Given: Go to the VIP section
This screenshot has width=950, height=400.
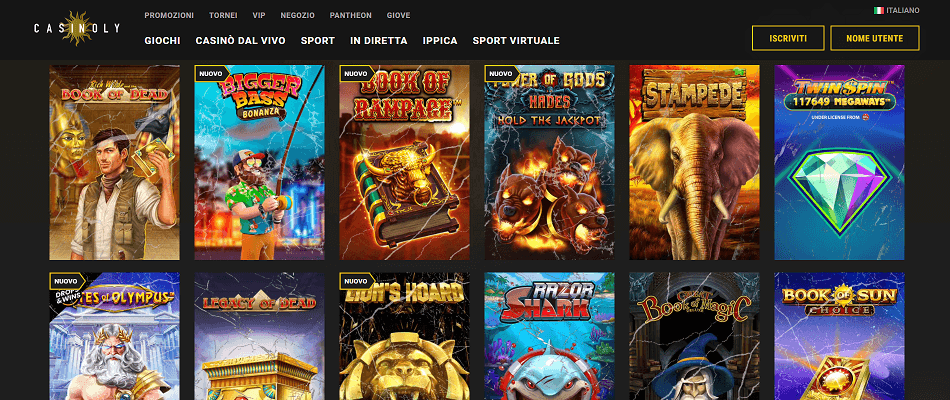Looking at the screenshot, I should click(x=259, y=15).
